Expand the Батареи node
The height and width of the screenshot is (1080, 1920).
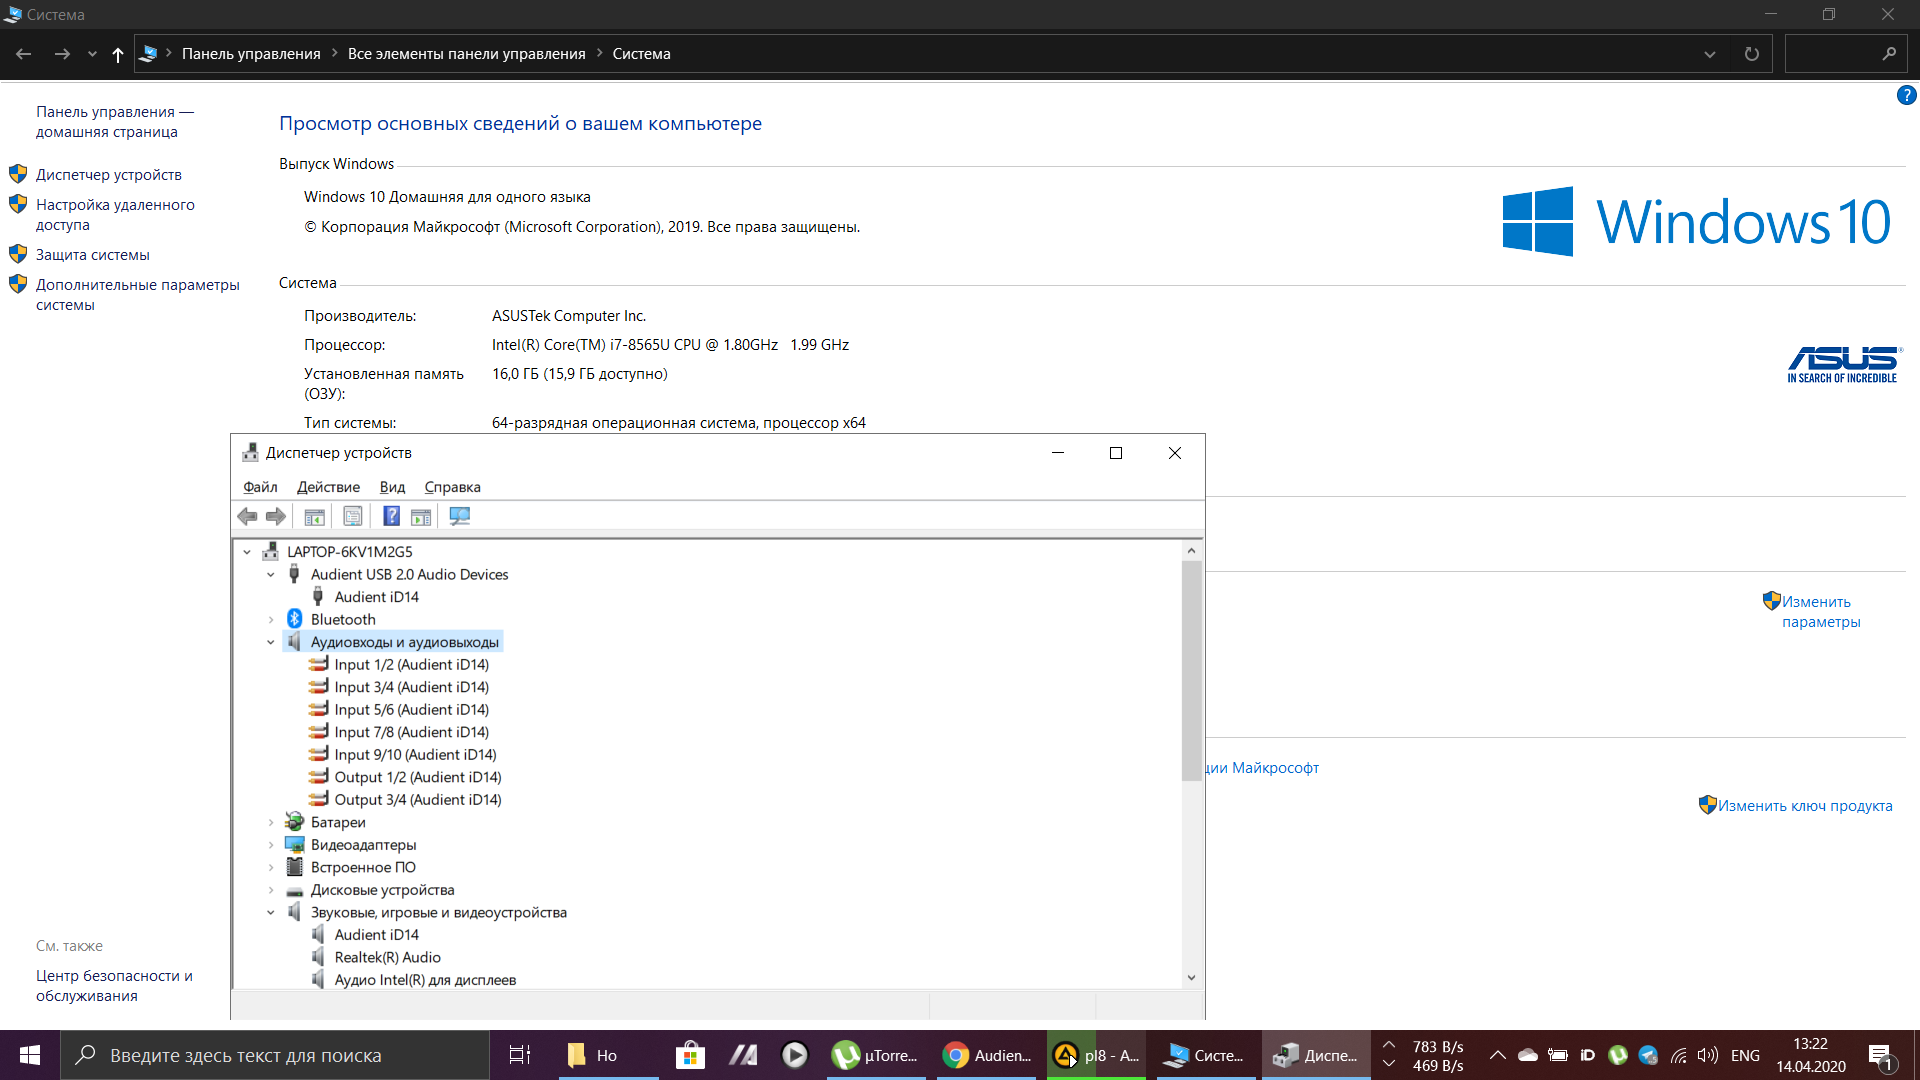coord(271,822)
